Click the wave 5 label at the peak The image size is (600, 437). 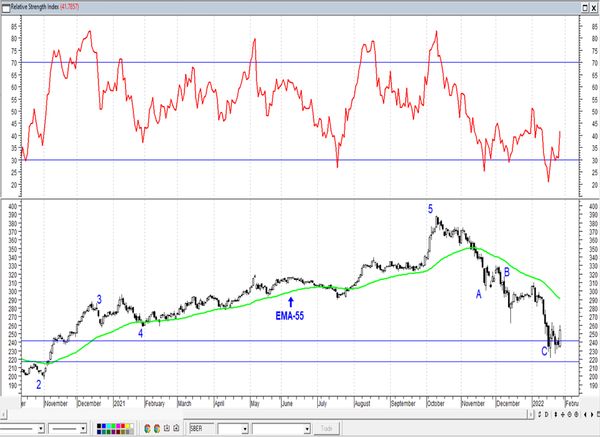pos(431,209)
